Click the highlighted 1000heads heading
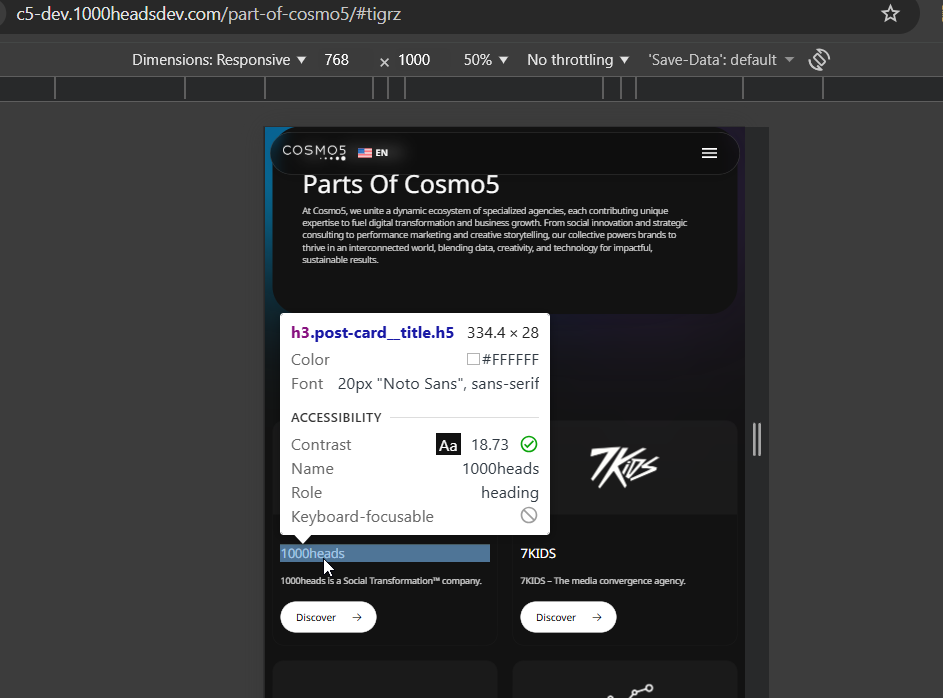This screenshot has height=698, width=943. [385, 553]
